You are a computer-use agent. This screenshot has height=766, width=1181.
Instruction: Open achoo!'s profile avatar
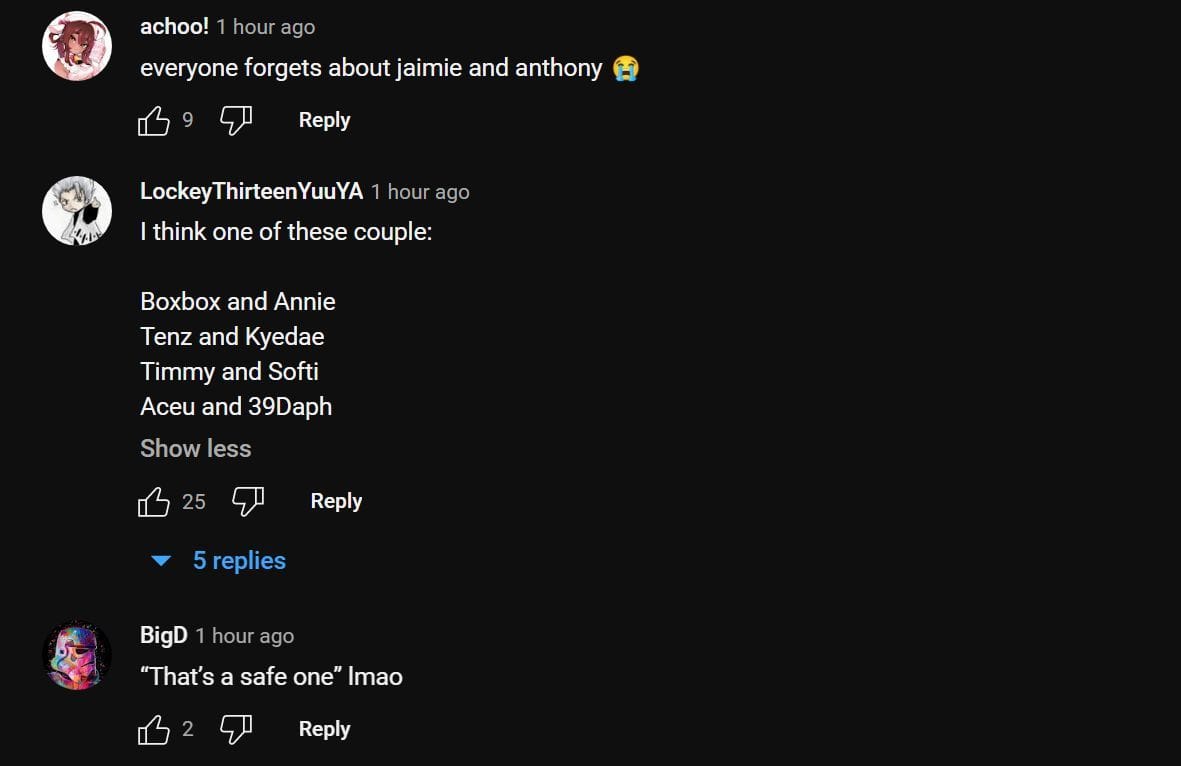pos(77,46)
